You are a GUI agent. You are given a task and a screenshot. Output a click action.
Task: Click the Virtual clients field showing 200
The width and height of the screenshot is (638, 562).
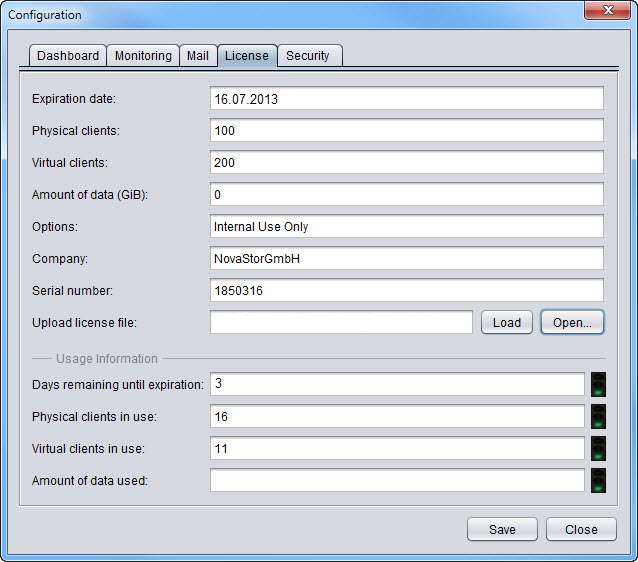[406, 162]
